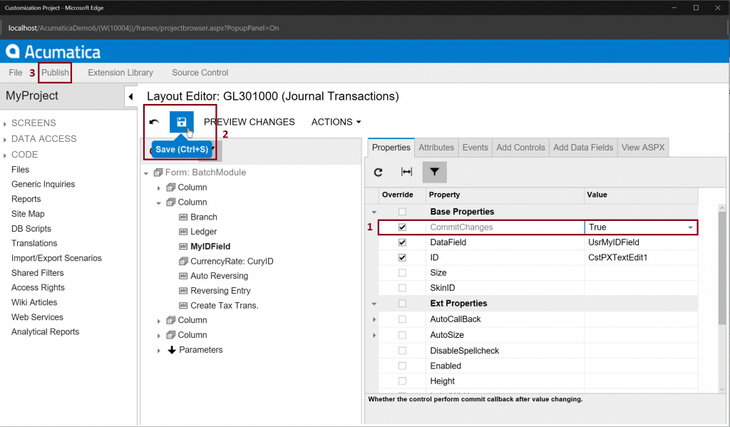
Task: Enable the DisableSpellcheck override checkbox
Action: coord(402,351)
